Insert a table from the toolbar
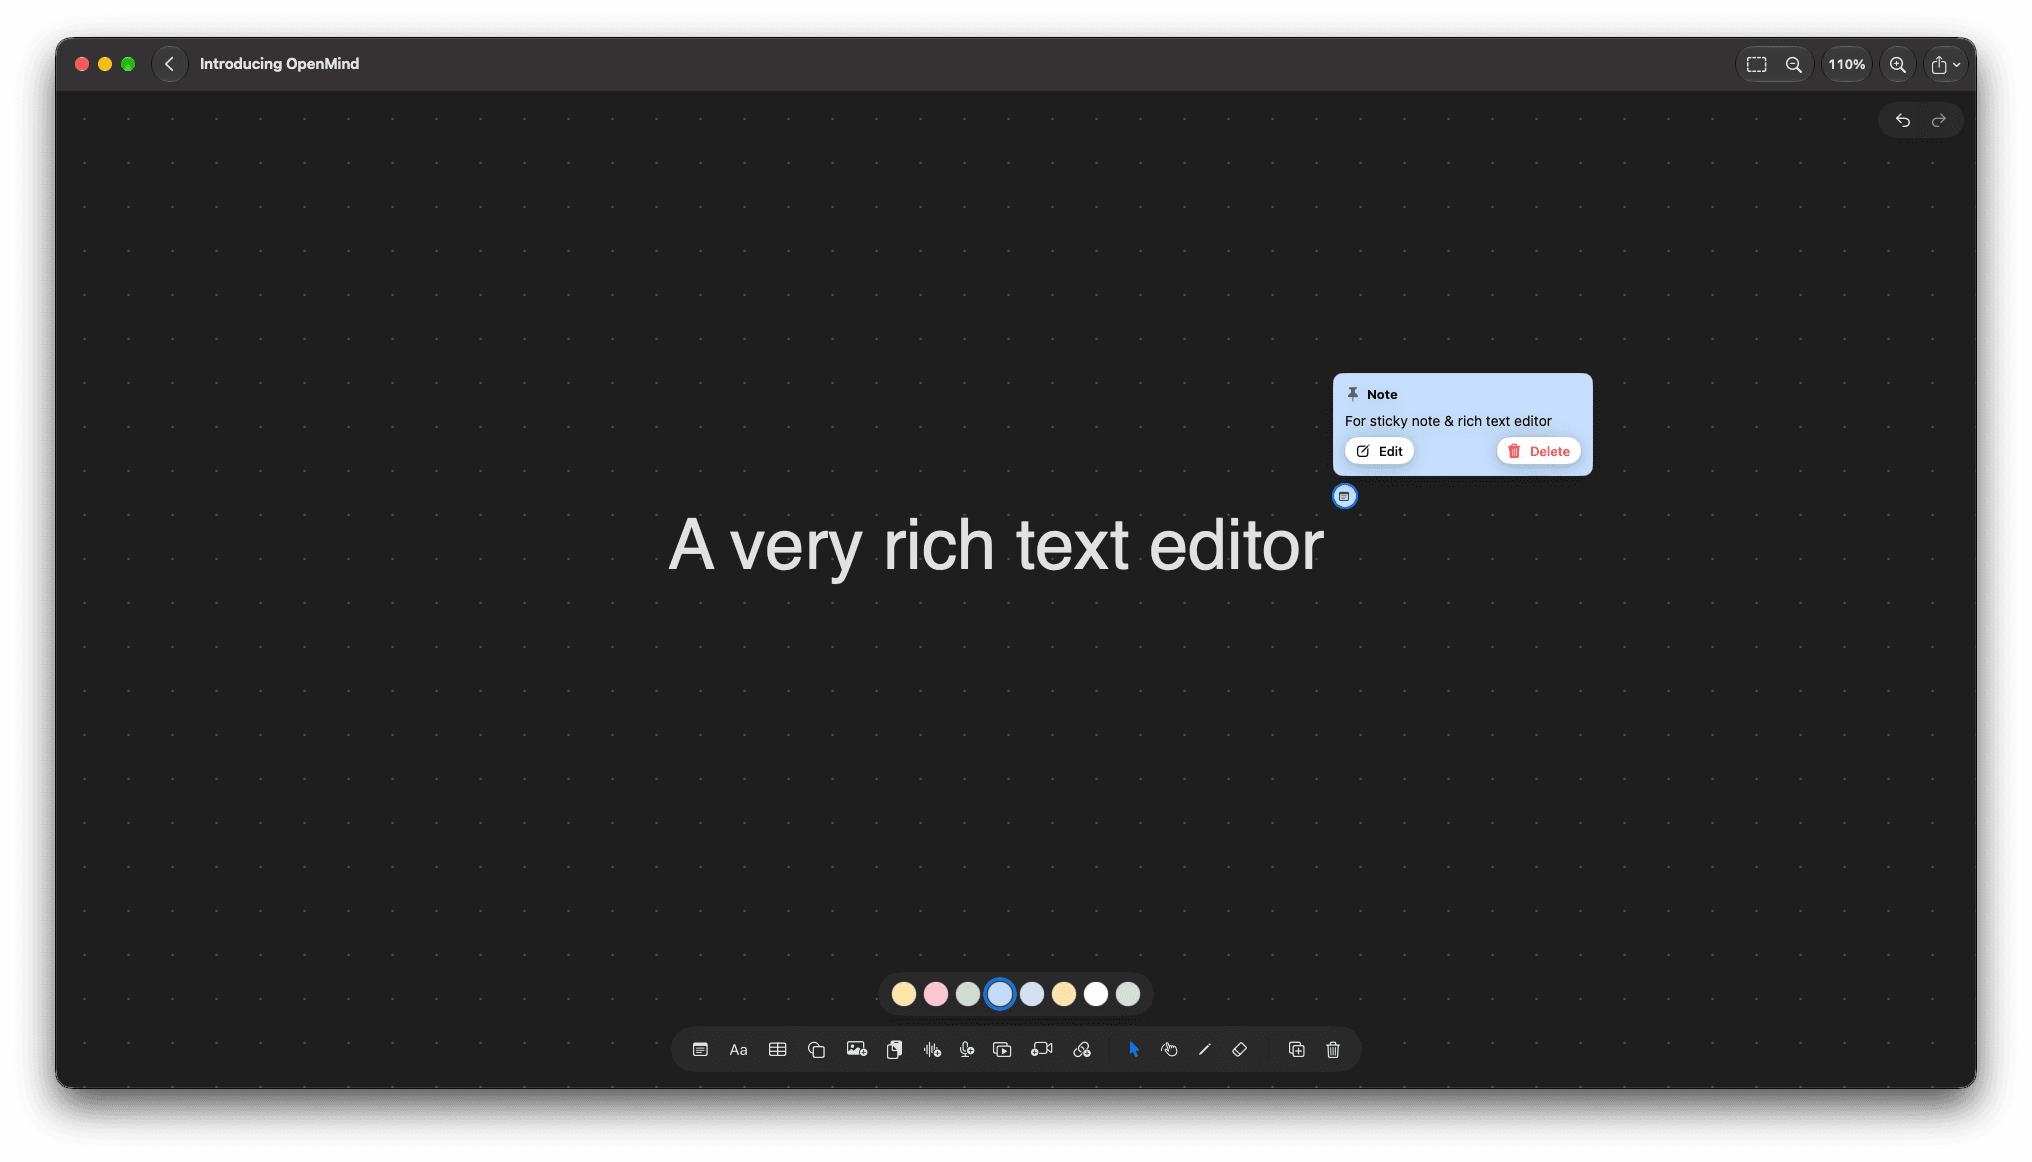 (778, 1050)
